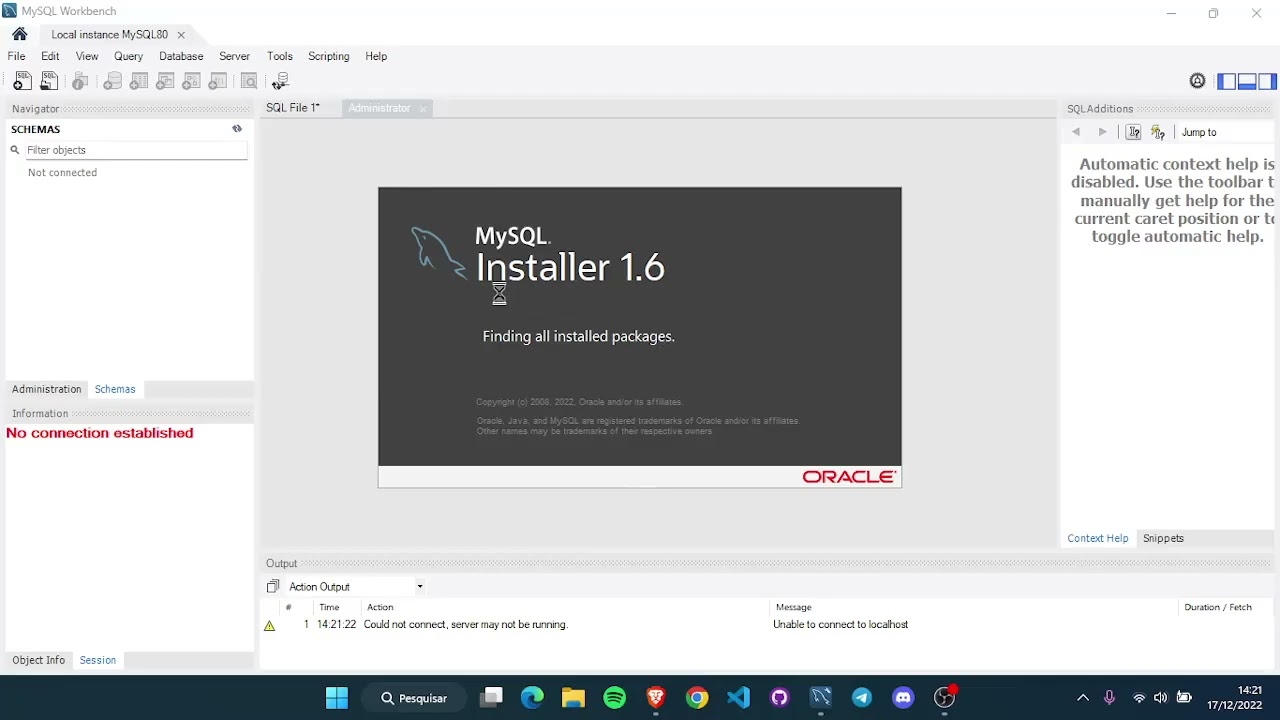This screenshot has height=720, width=1280.
Task: Switch to the Administrator tab
Action: (379, 108)
